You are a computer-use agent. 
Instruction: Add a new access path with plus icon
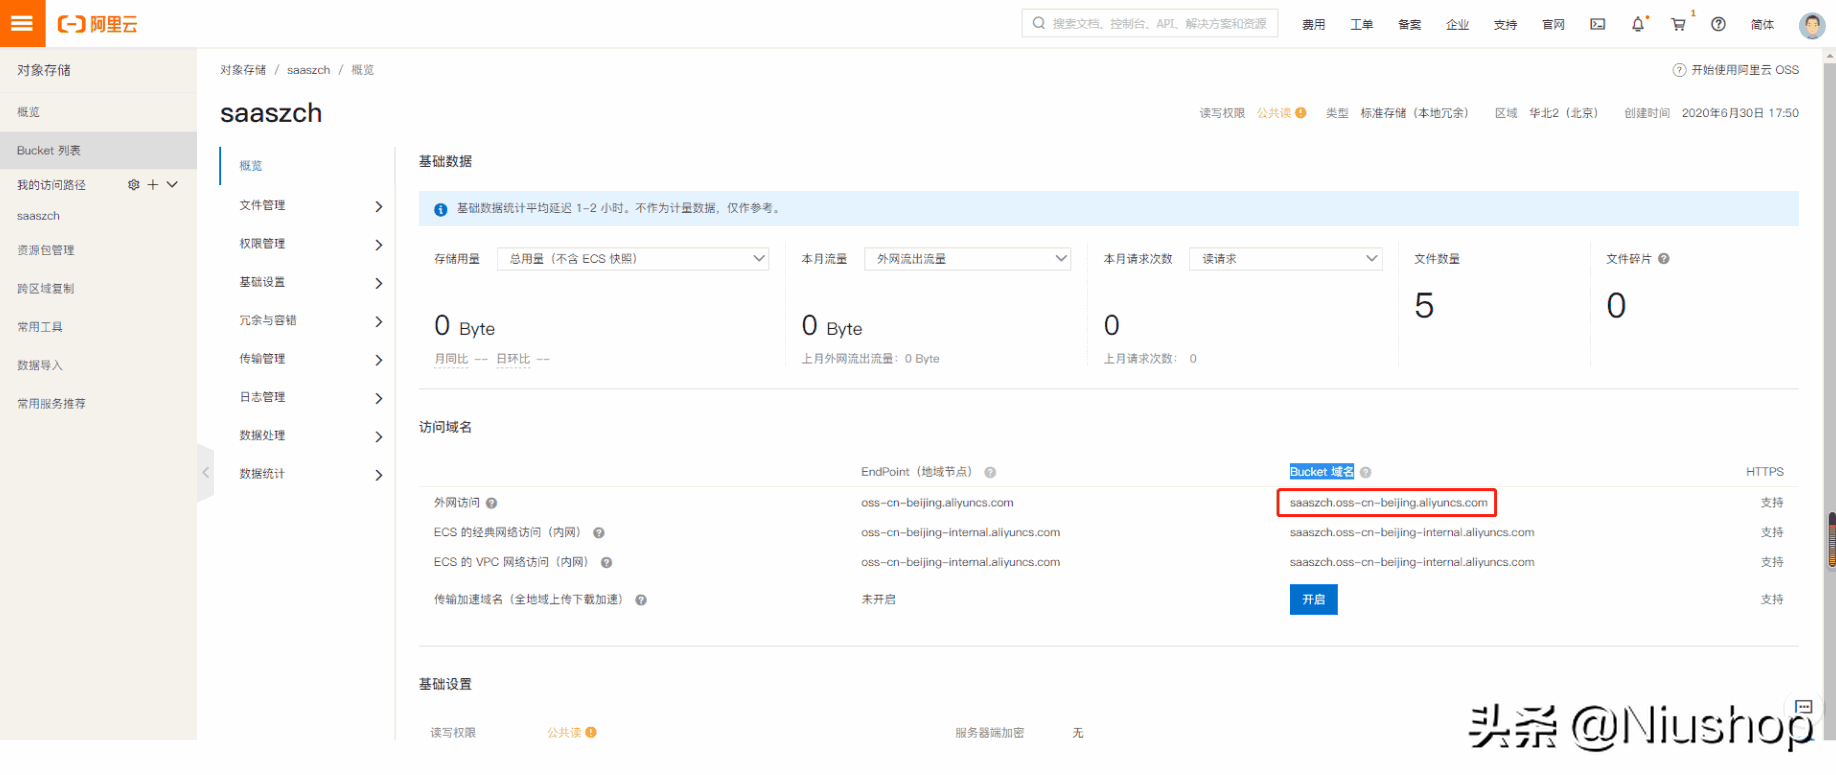coord(153,185)
